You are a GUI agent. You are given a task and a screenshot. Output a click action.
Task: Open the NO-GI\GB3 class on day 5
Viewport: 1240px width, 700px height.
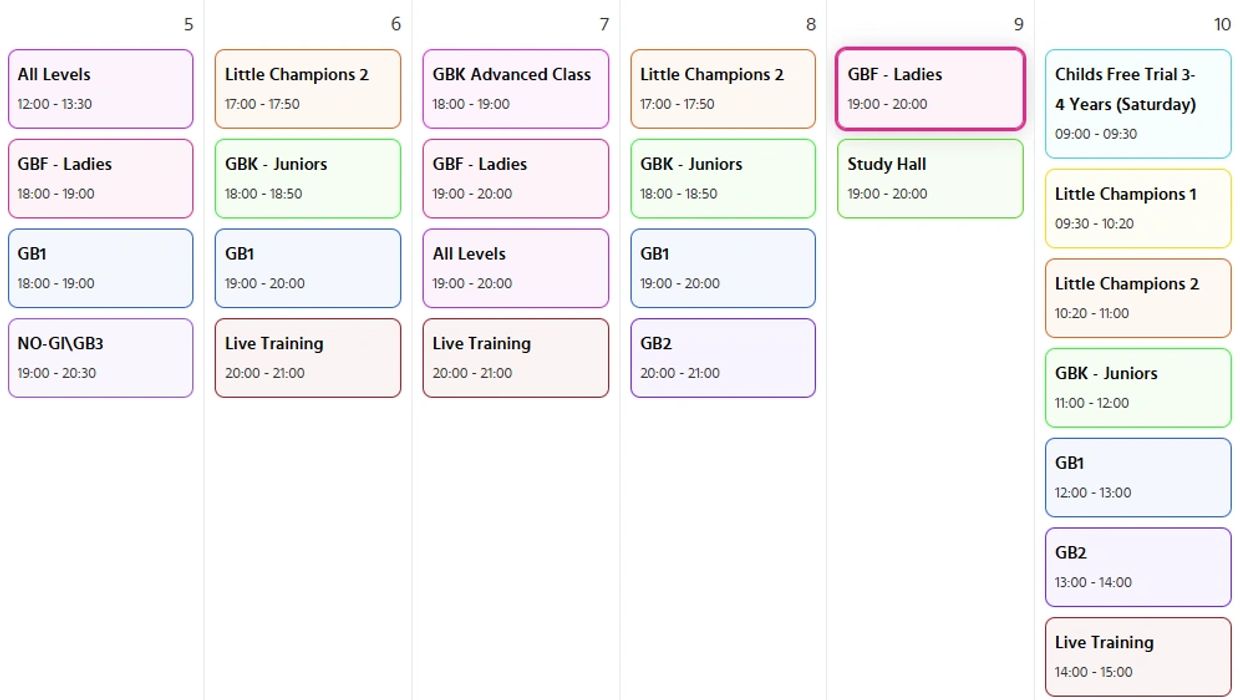[100, 358]
